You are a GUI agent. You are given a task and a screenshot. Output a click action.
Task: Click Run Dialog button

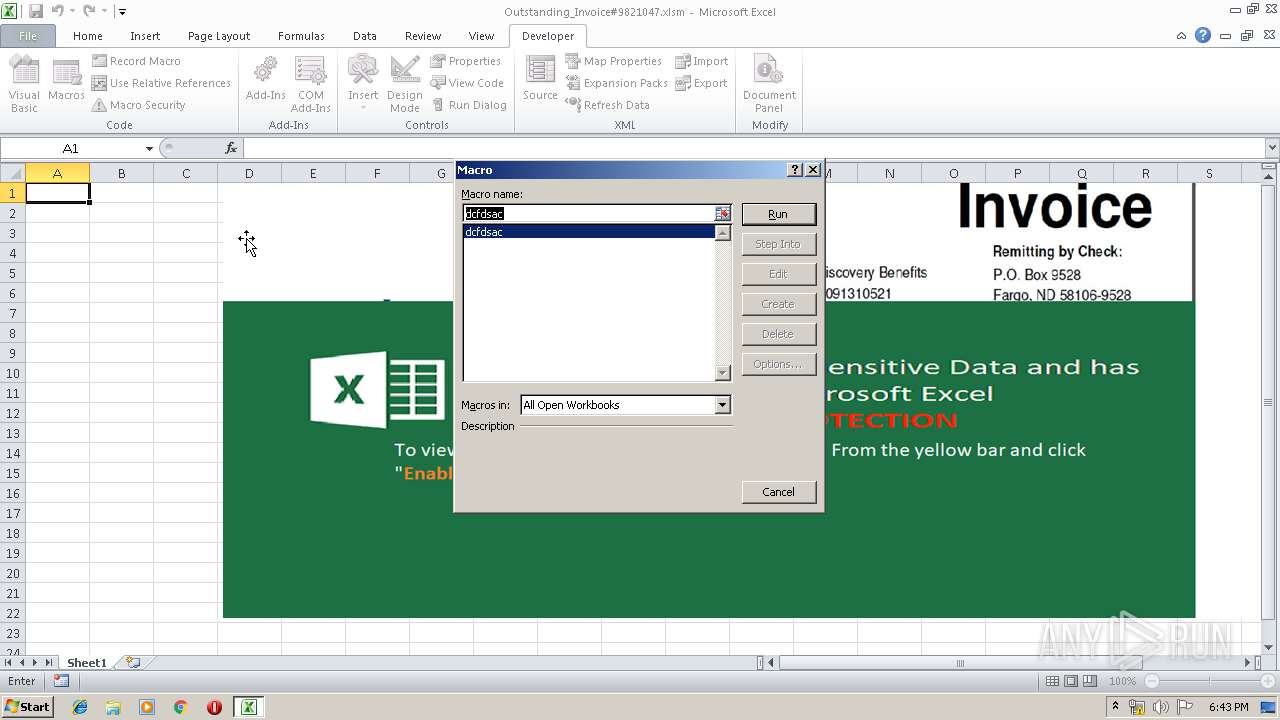pos(469,105)
